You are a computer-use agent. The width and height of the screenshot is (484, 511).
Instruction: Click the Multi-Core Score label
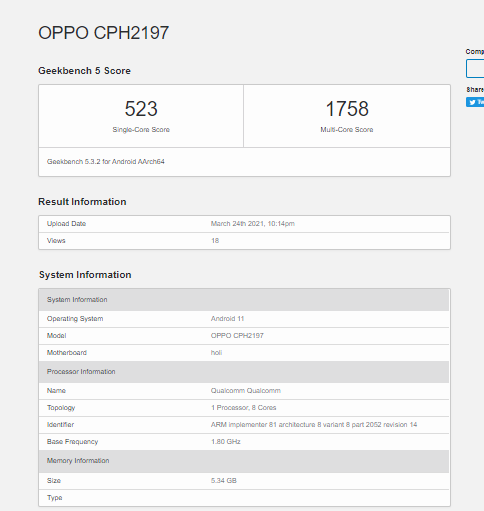[347, 130]
